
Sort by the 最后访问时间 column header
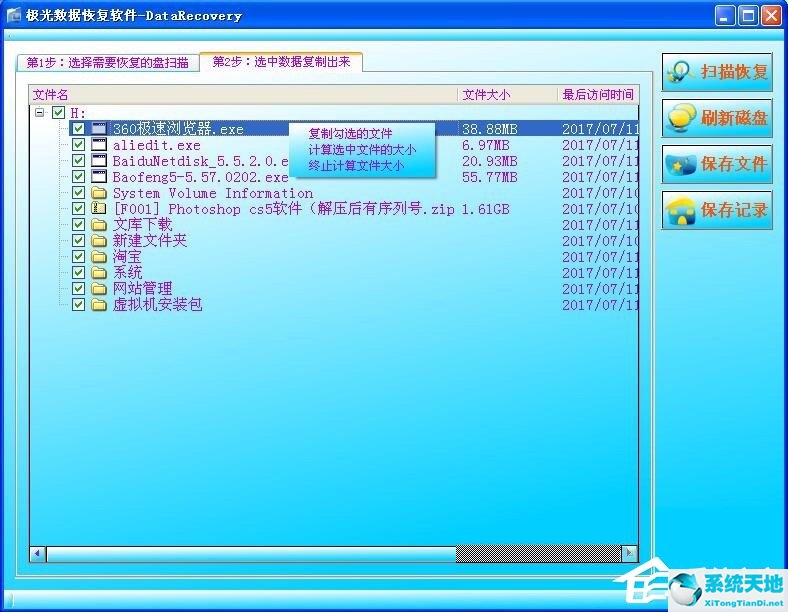[x=598, y=94]
